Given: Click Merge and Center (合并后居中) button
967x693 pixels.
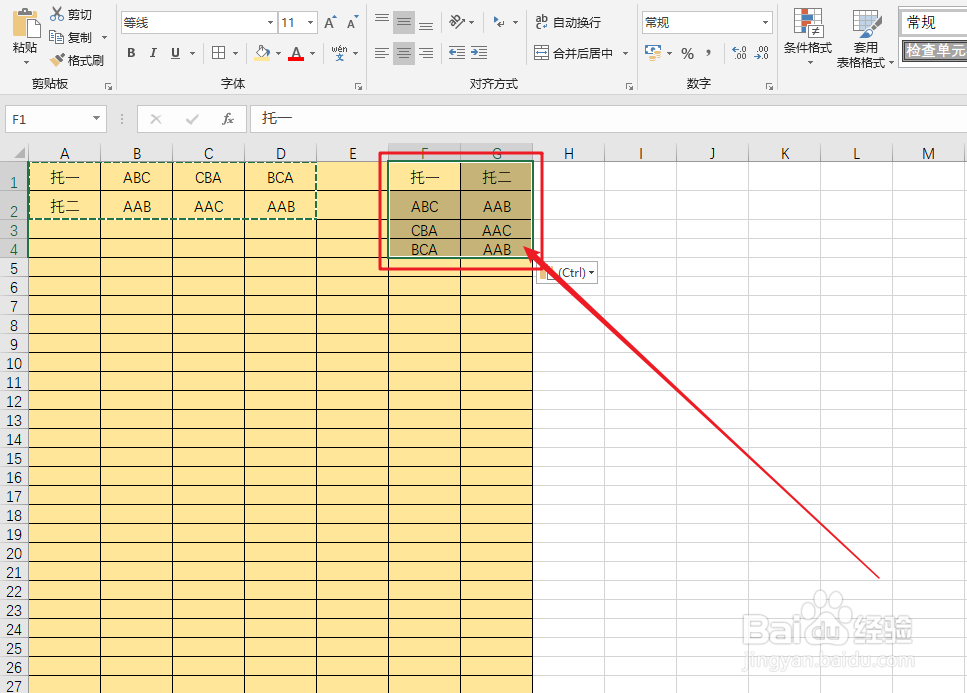Looking at the screenshot, I should pos(574,53).
